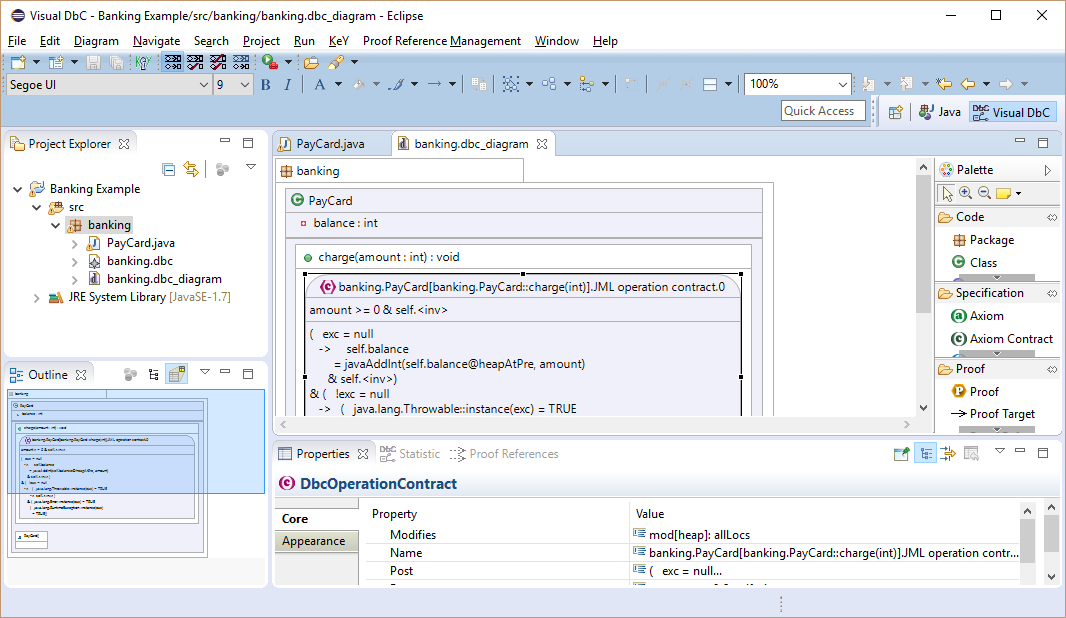Image resolution: width=1066 pixels, height=618 pixels.
Task: Toggle Show Outline tree button
Action: click(x=154, y=374)
